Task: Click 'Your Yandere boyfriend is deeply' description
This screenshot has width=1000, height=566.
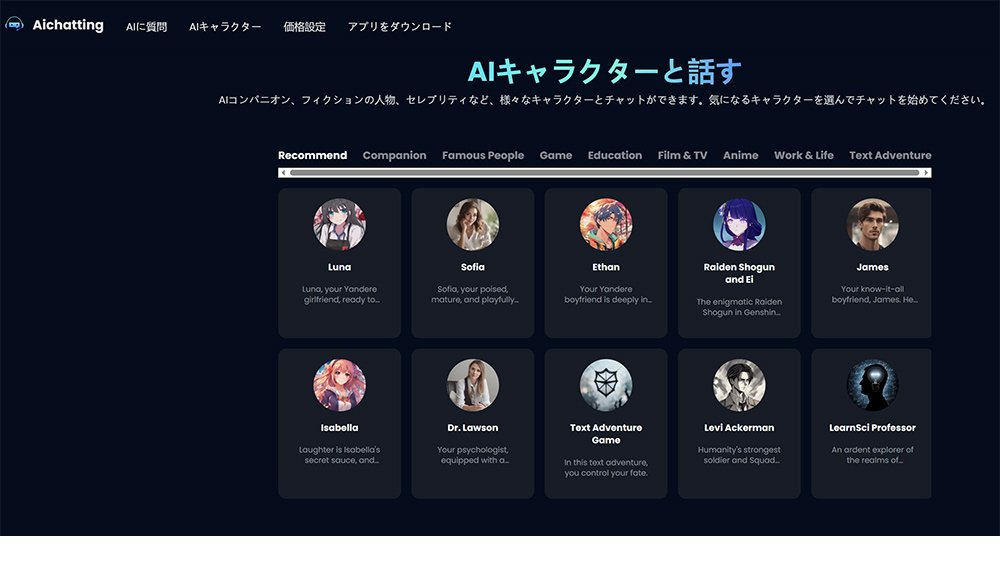Action: [x=607, y=294]
